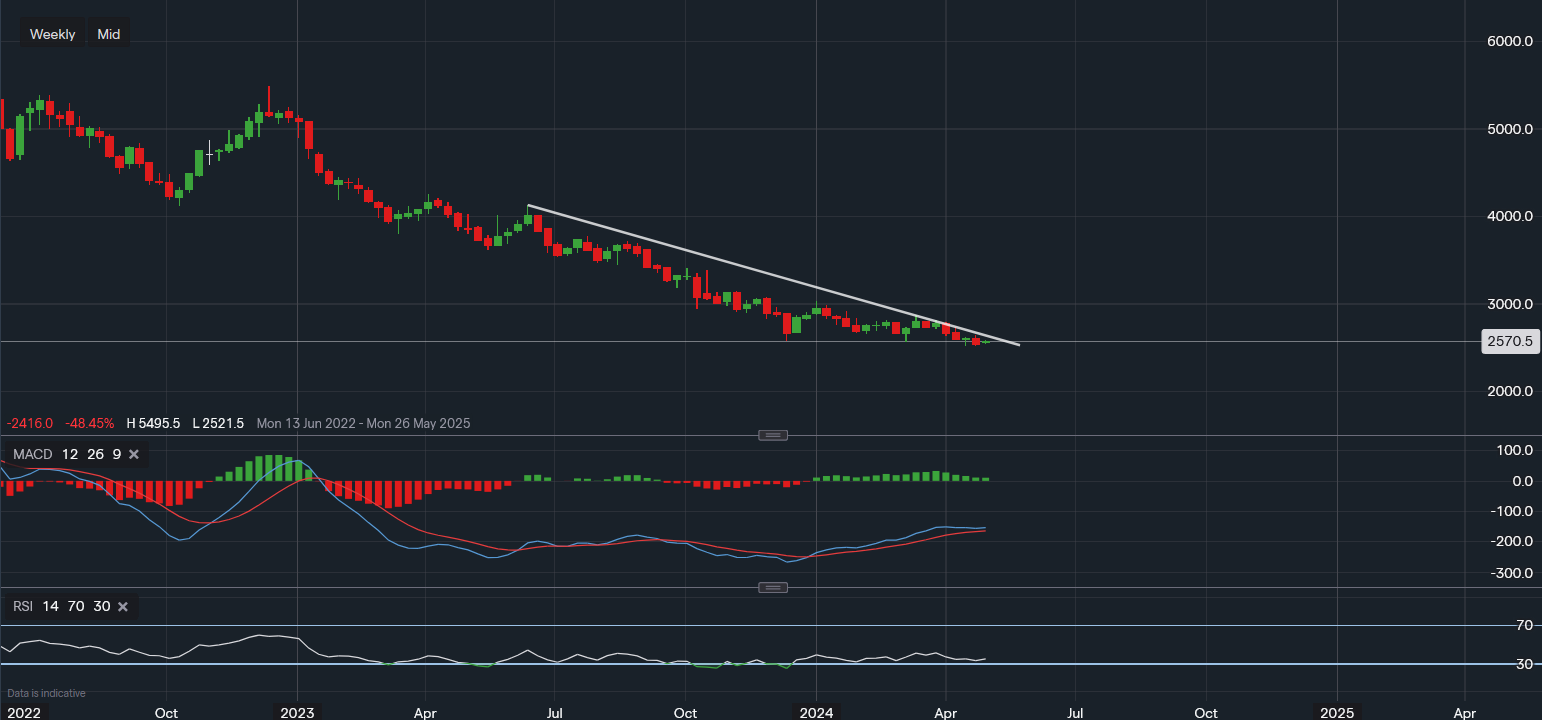Grab the resize handle above the MACD panel
This screenshot has height=720, width=1542.
[772, 435]
